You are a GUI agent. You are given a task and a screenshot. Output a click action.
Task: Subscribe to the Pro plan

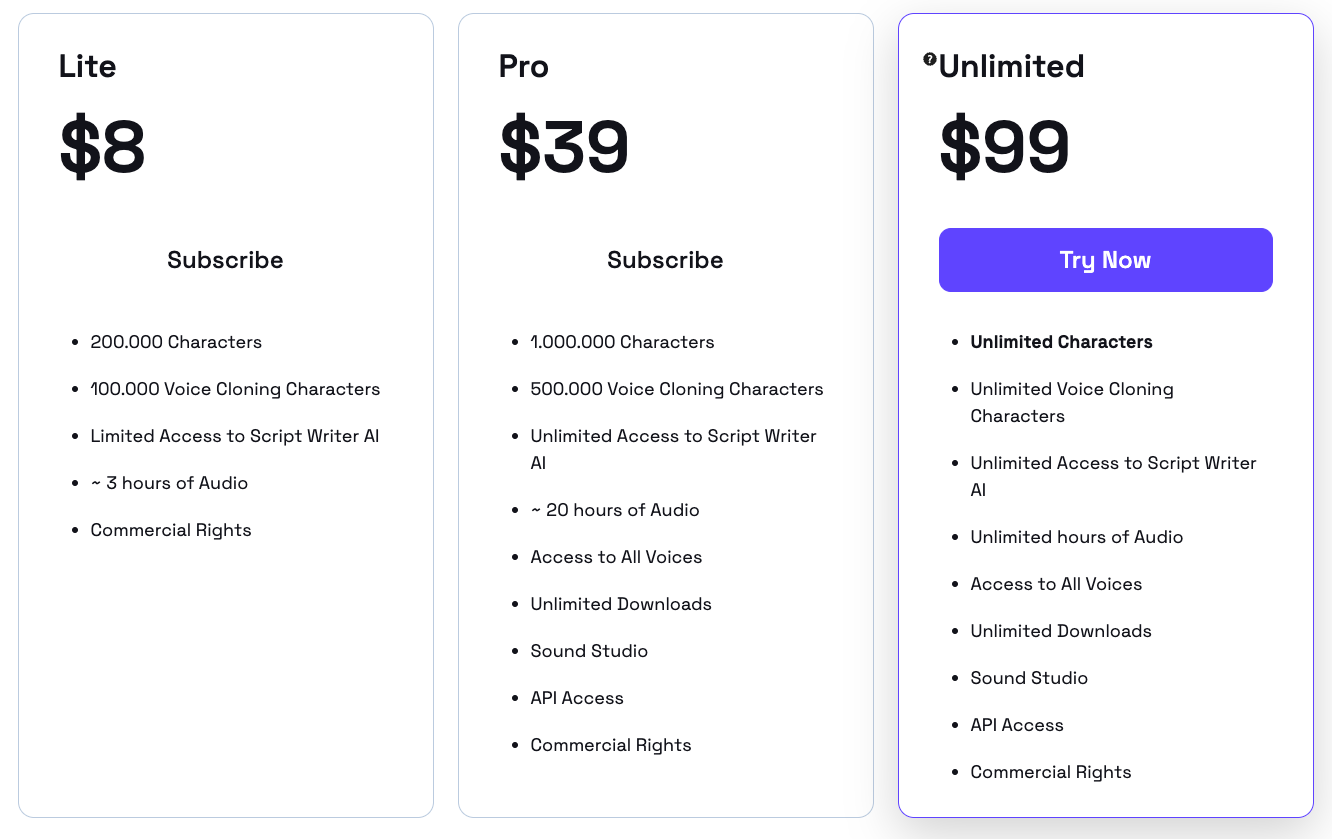[665, 260]
